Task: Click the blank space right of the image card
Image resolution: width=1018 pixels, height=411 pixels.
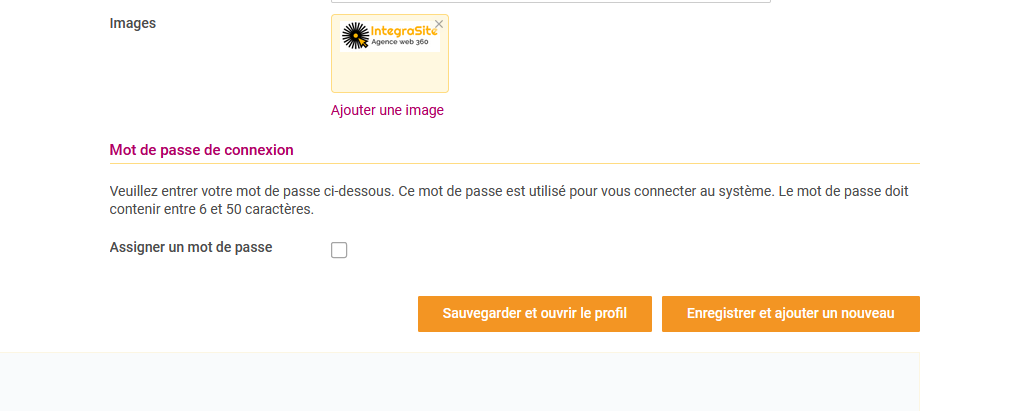Action: (x=682, y=54)
